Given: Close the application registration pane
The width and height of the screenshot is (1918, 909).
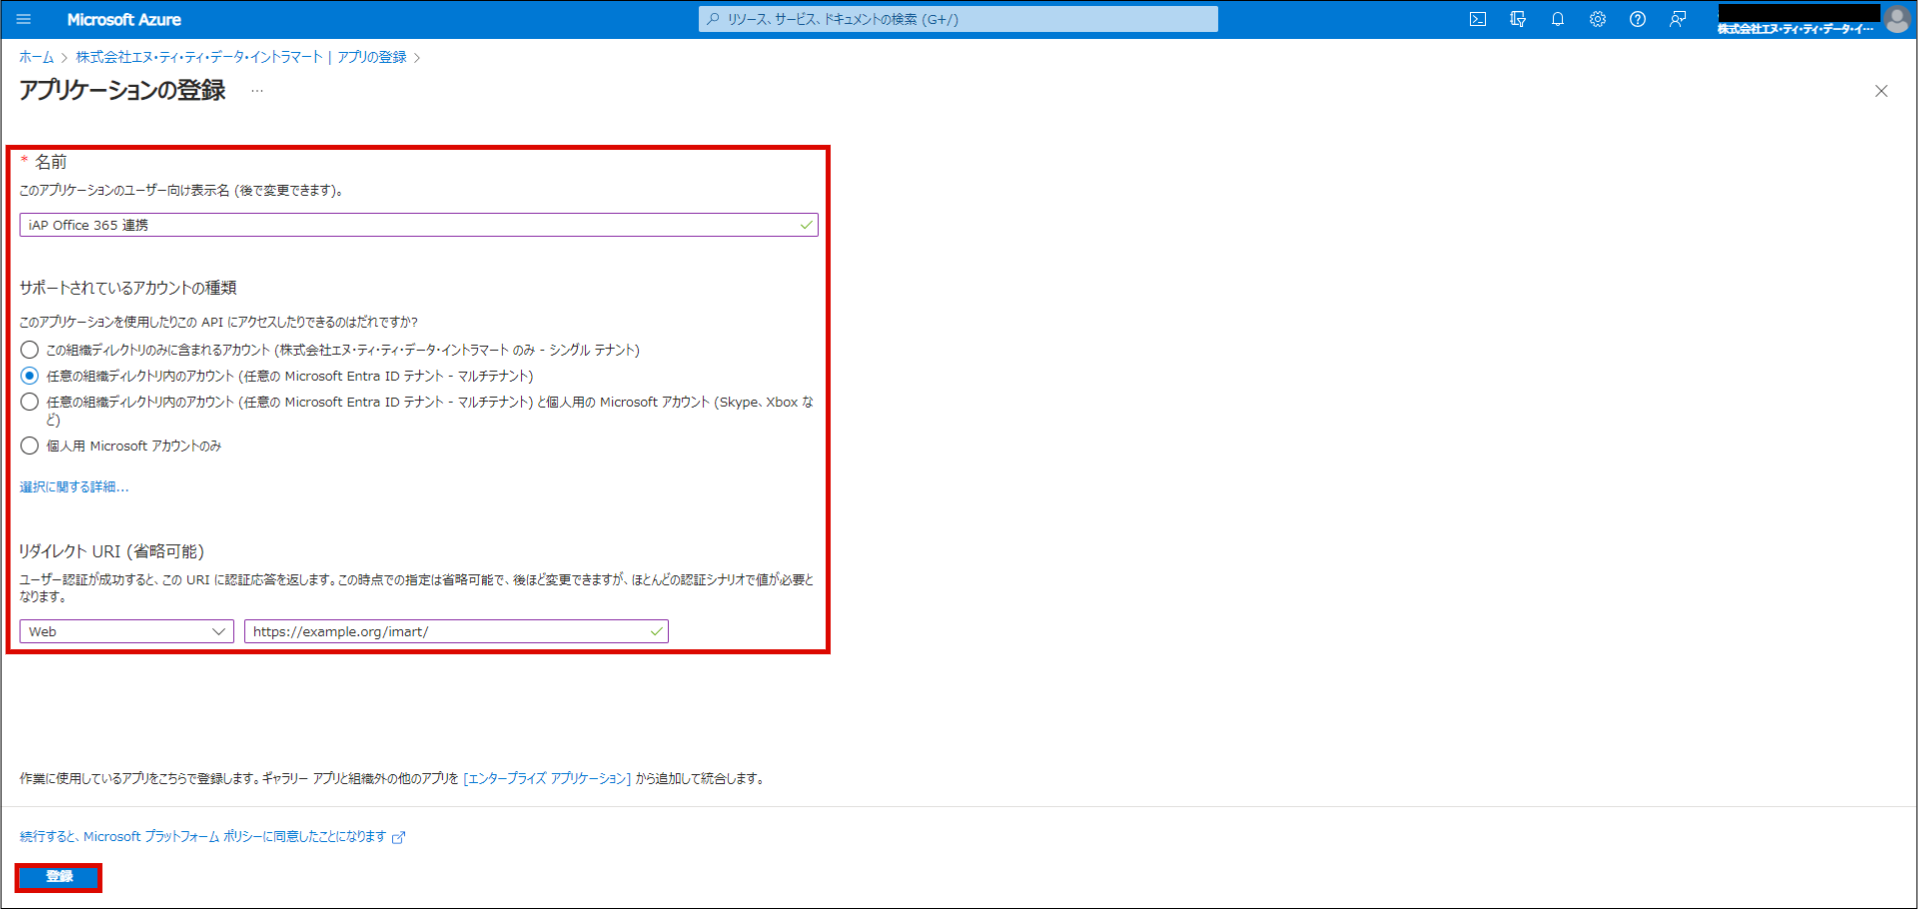Looking at the screenshot, I should point(1881,91).
